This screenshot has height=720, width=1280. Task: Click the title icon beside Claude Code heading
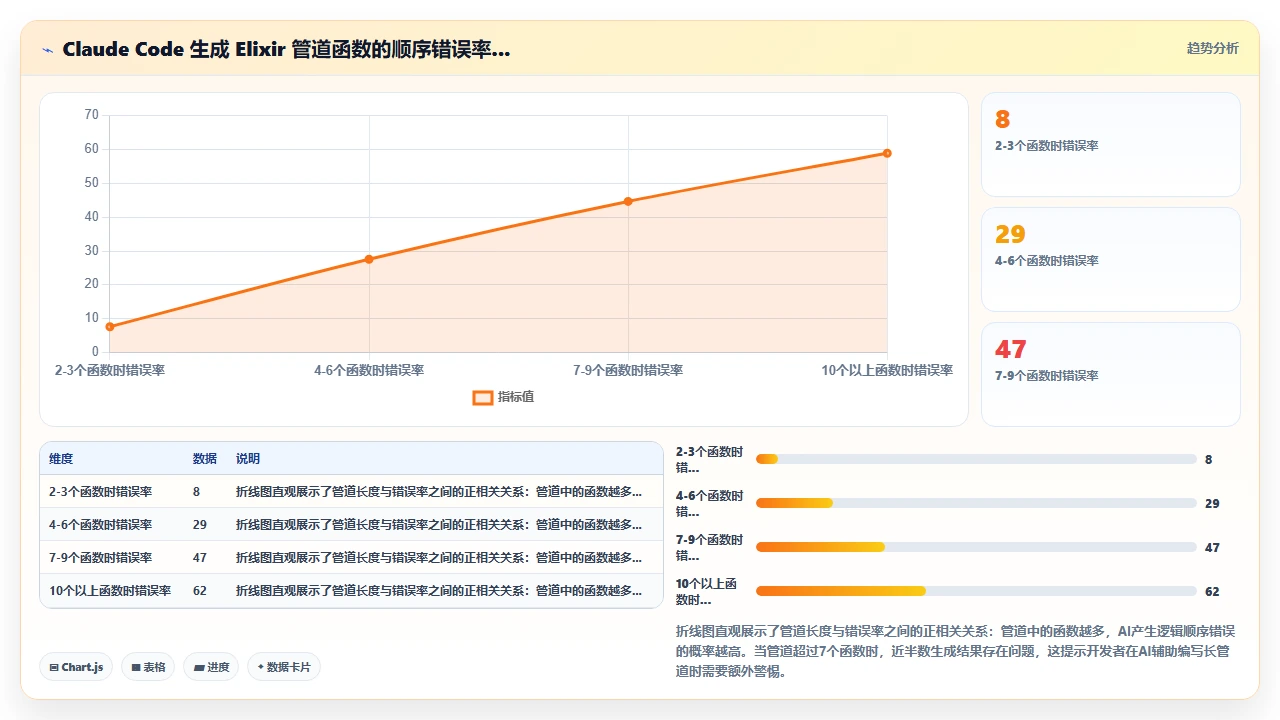[x=47, y=49]
